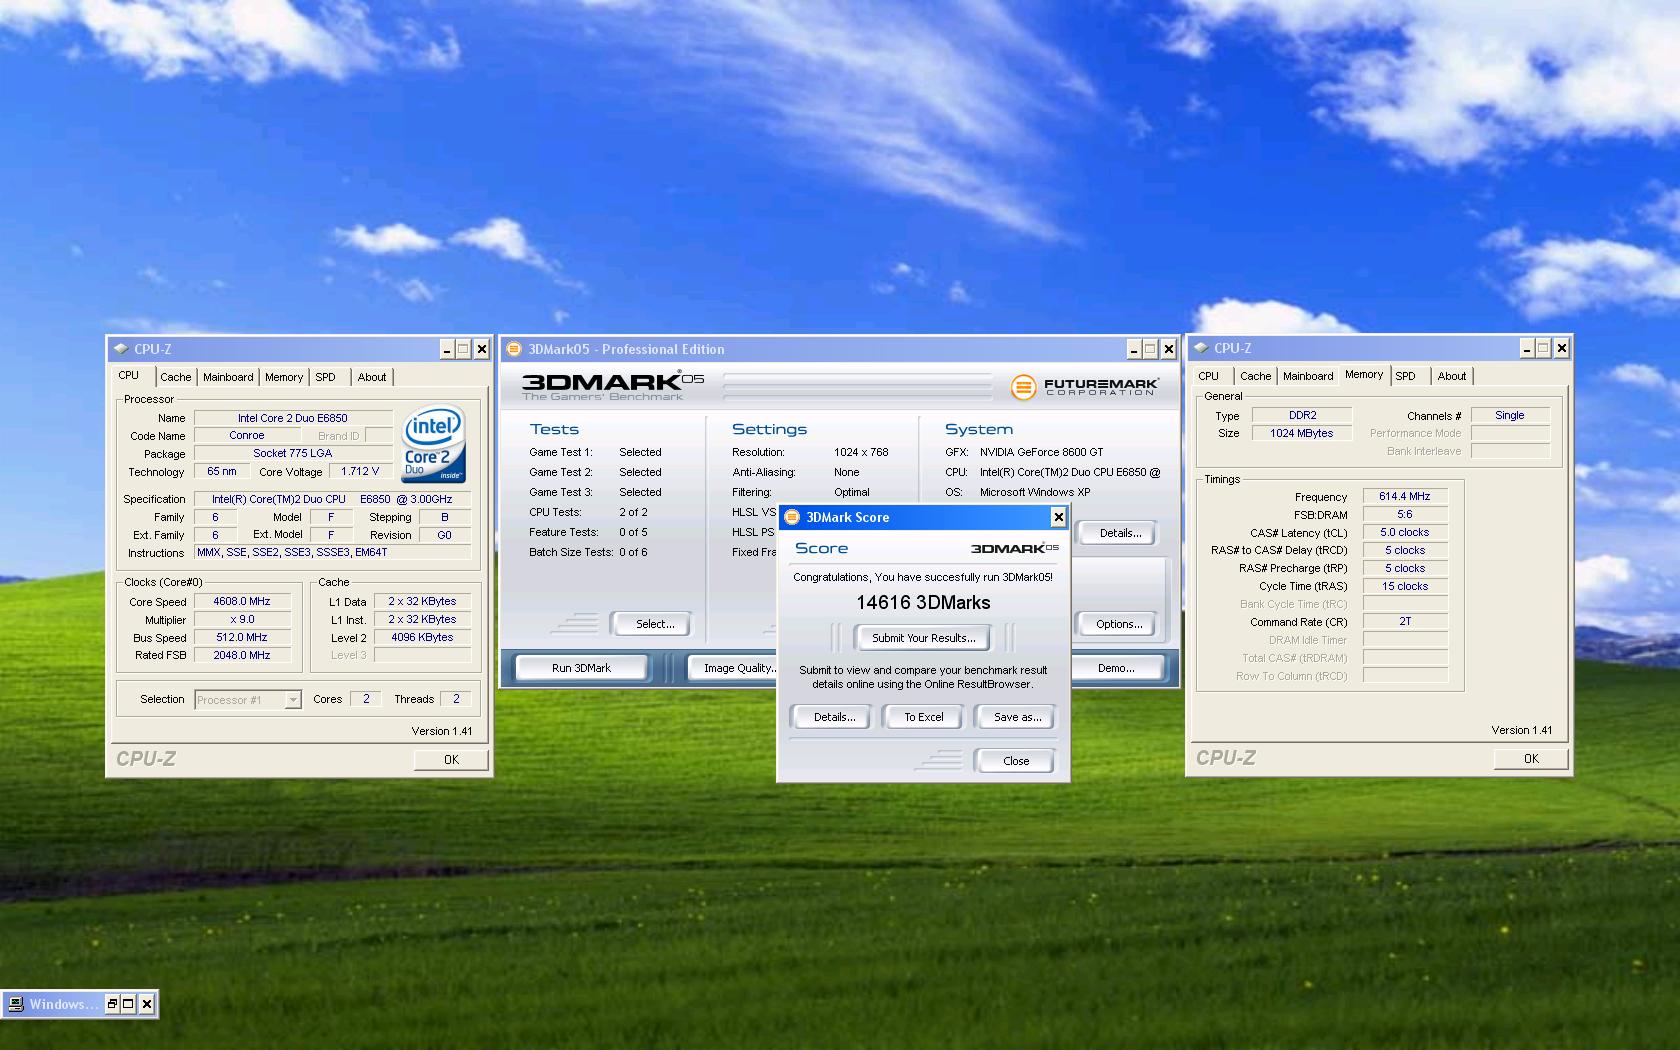Click Close button in score dialog
1680x1050 pixels.
tap(1016, 761)
